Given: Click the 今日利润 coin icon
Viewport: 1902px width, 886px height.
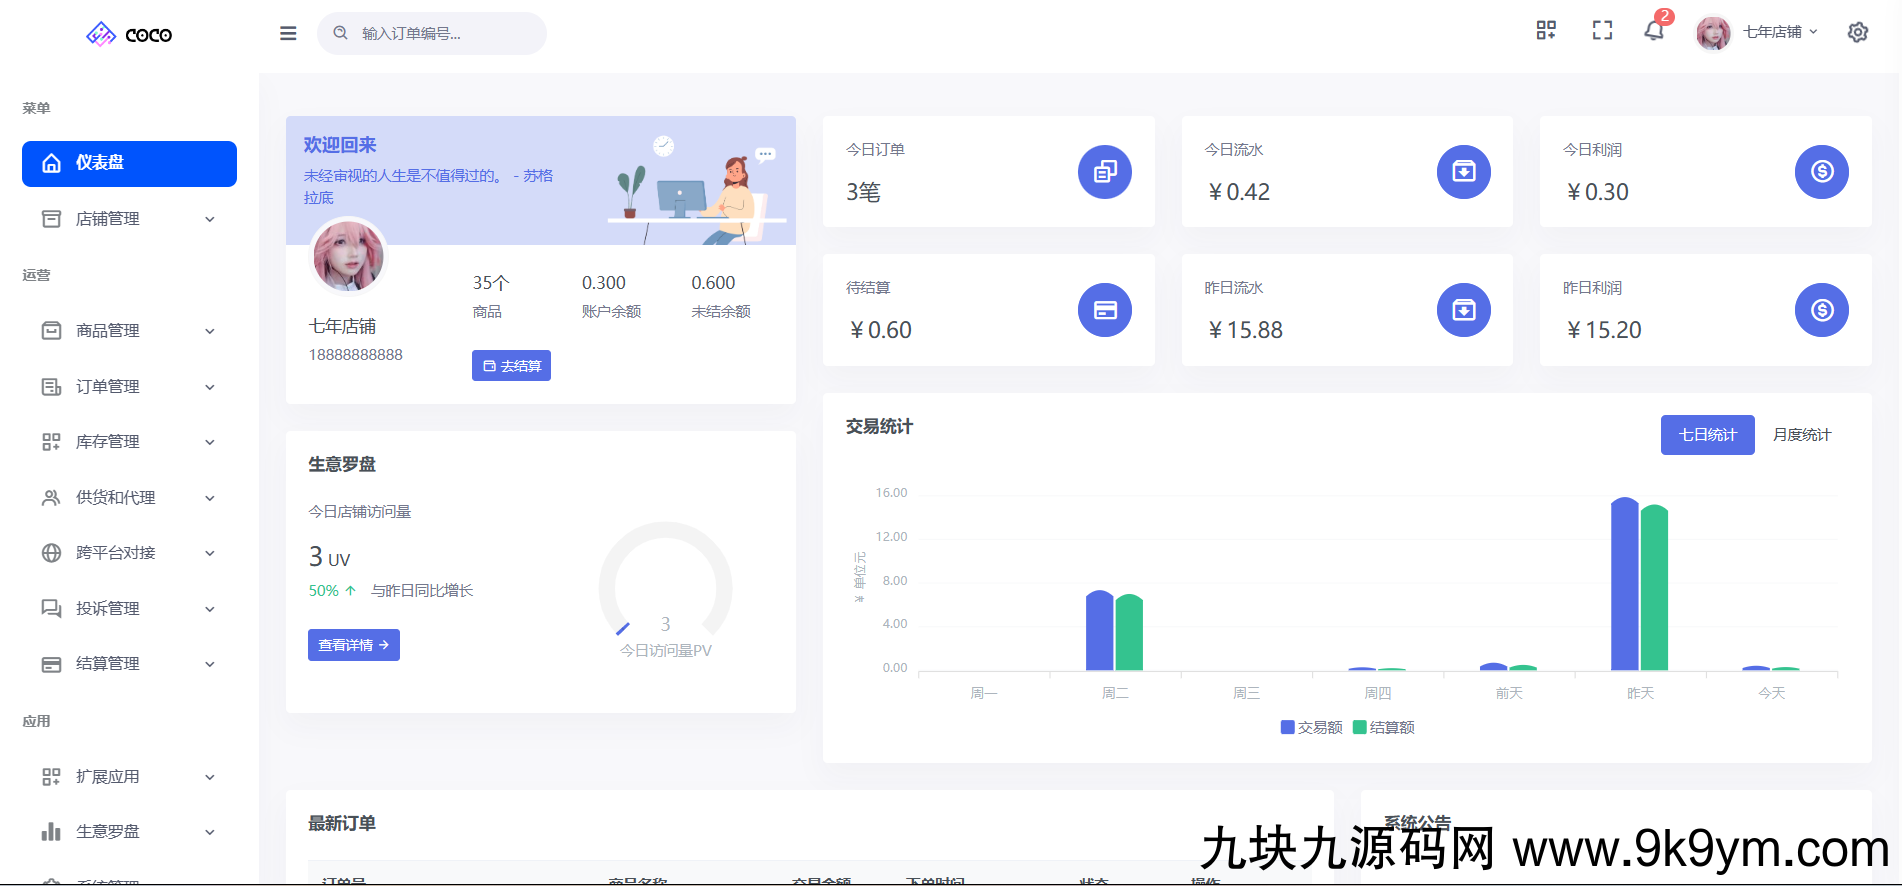Looking at the screenshot, I should pos(1822,172).
